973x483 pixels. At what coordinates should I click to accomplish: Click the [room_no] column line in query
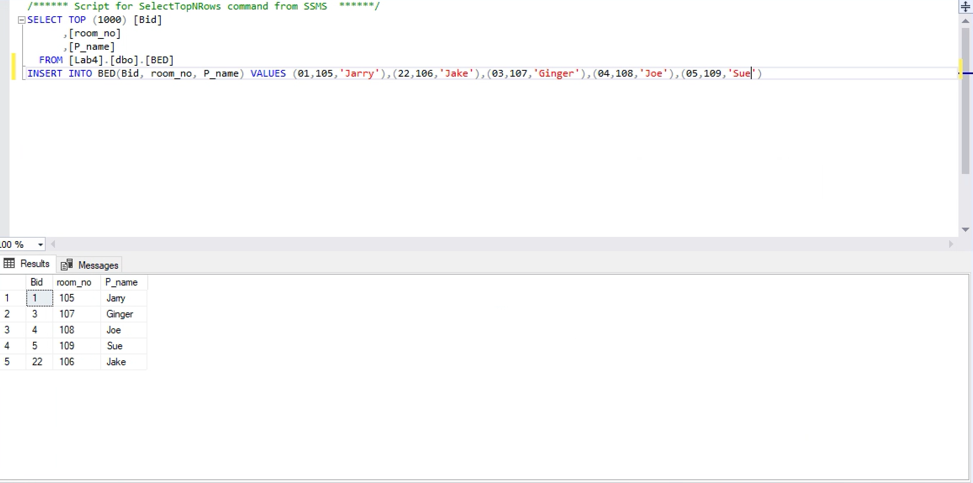pos(92,34)
